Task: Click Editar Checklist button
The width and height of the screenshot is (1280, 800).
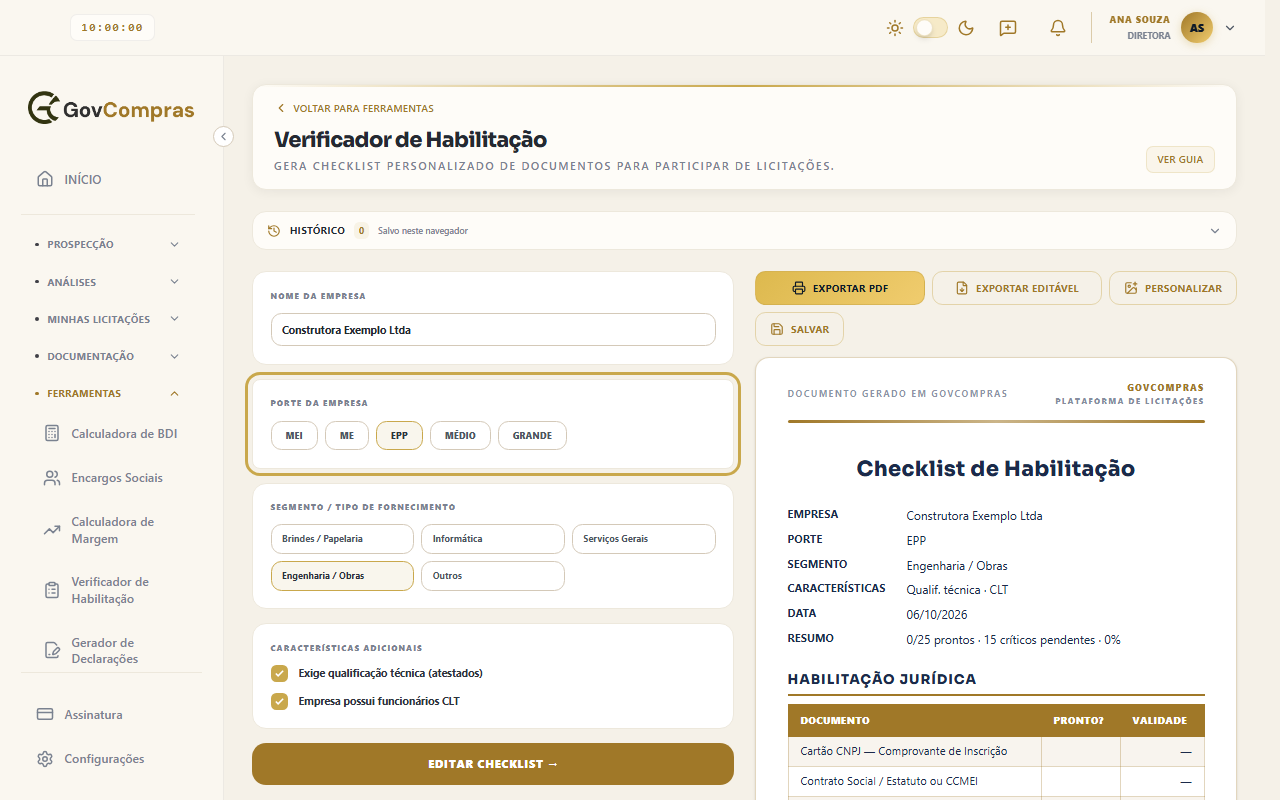Action: [x=493, y=764]
